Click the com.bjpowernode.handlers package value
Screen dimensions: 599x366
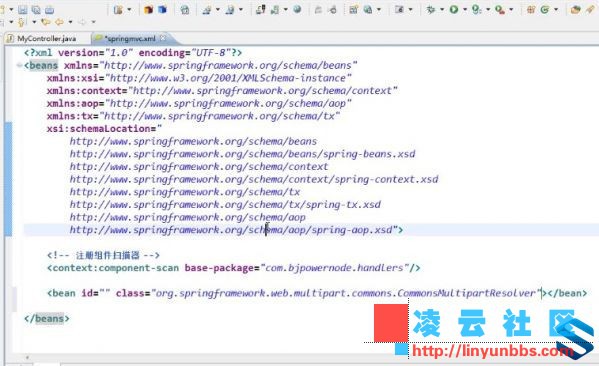(334, 267)
